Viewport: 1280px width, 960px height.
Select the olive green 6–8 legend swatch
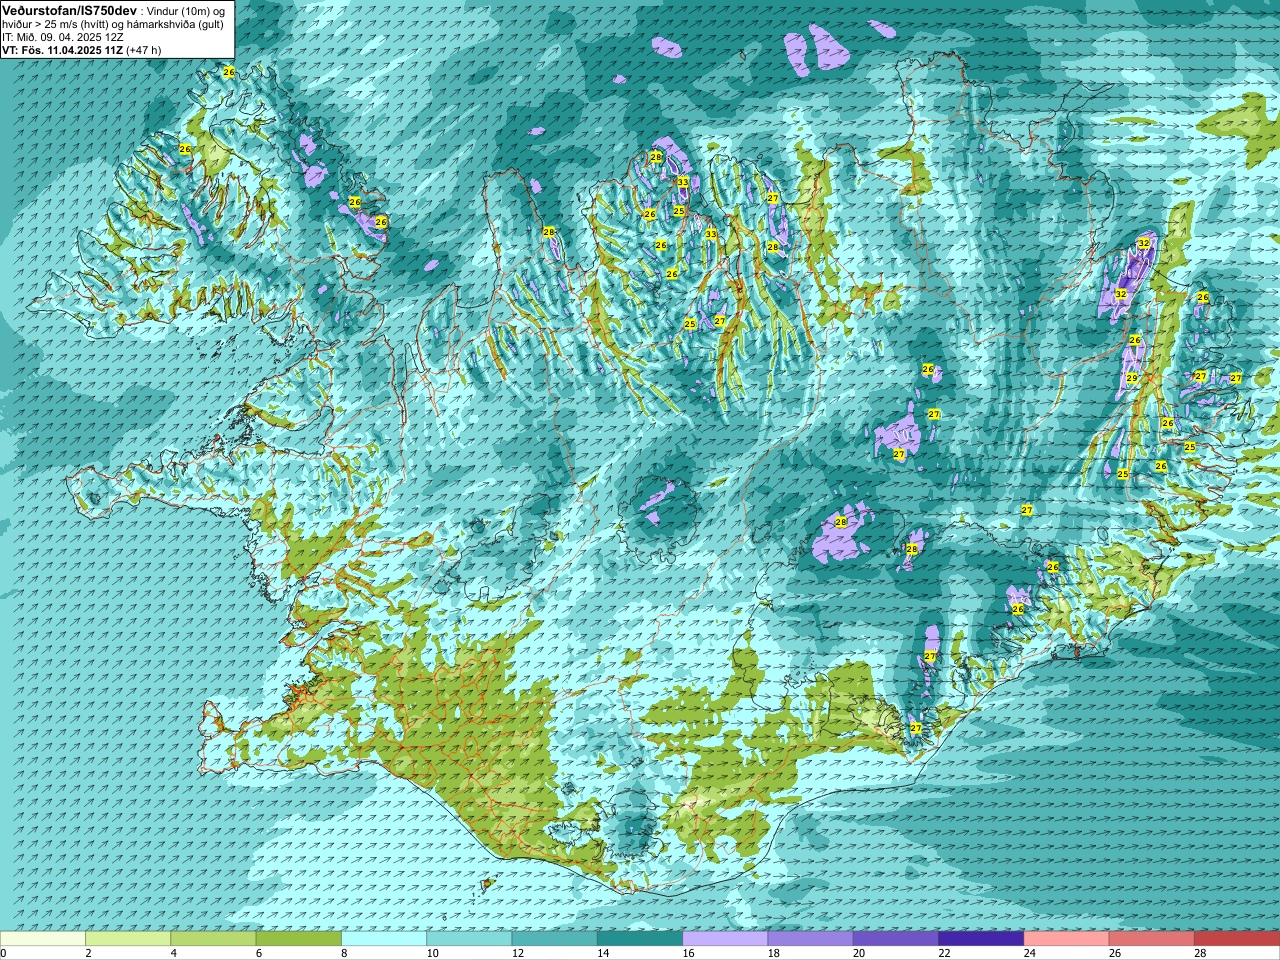point(299,939)
